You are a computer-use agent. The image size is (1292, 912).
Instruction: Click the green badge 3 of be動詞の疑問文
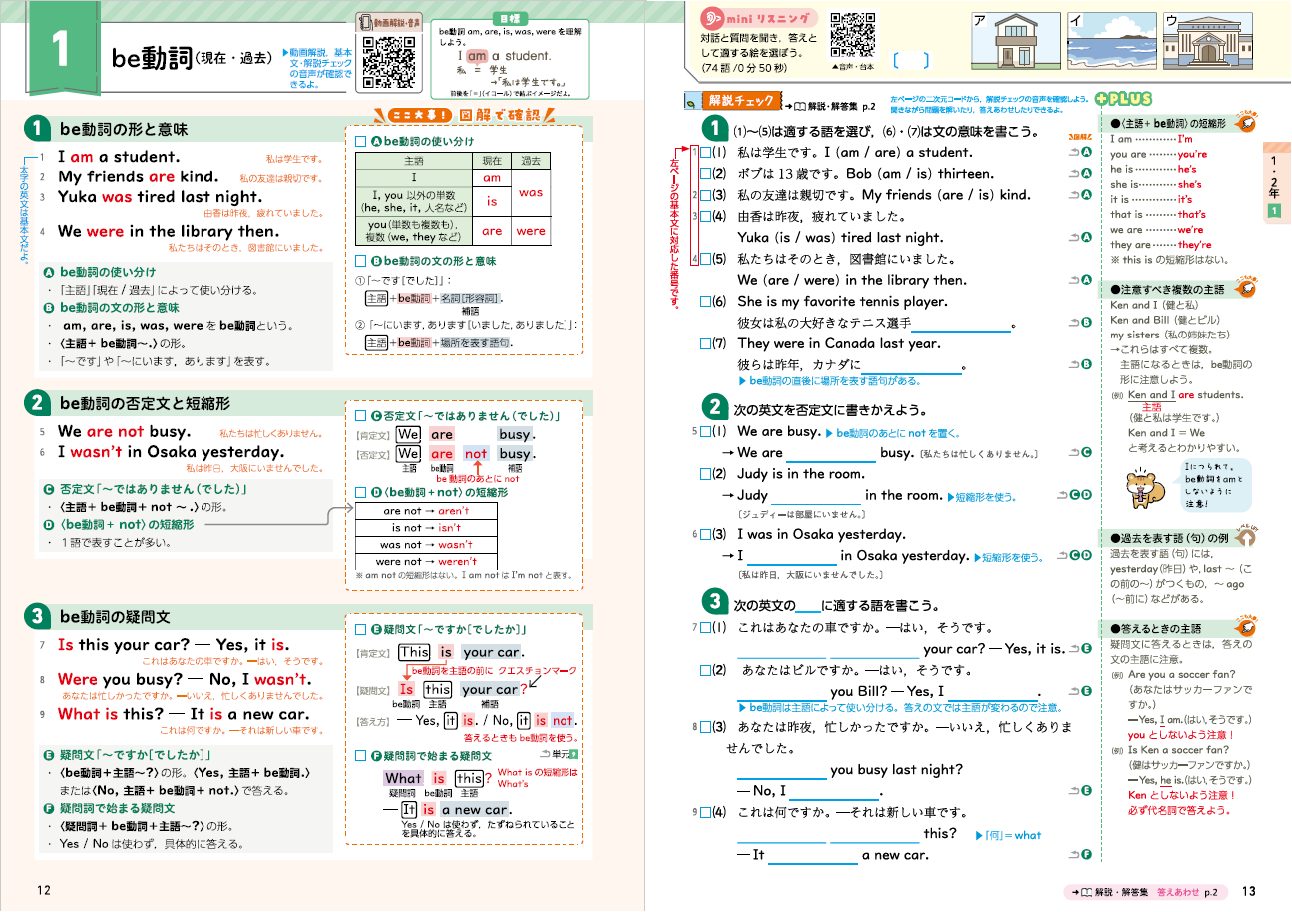(35, 616)
